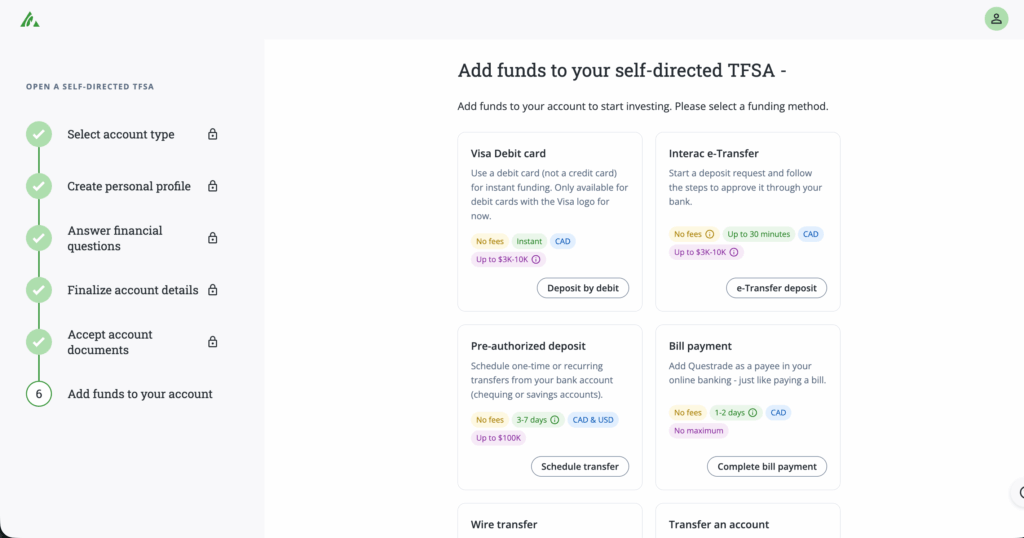Click lock icon beside Answer financial questions
The height and width of the screenshot is (538, 1024).
pos(212,238)
